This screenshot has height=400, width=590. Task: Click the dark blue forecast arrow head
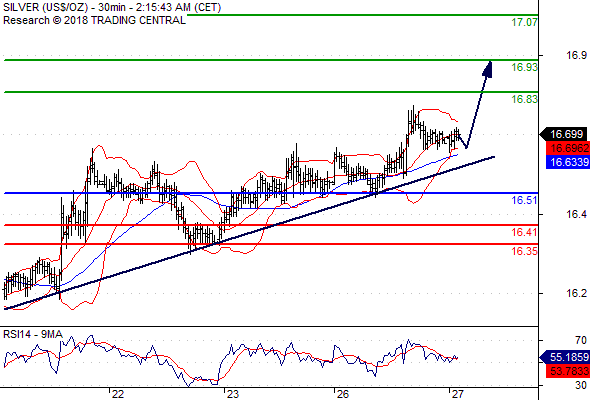pyautogui.click(x=487, y=69)
